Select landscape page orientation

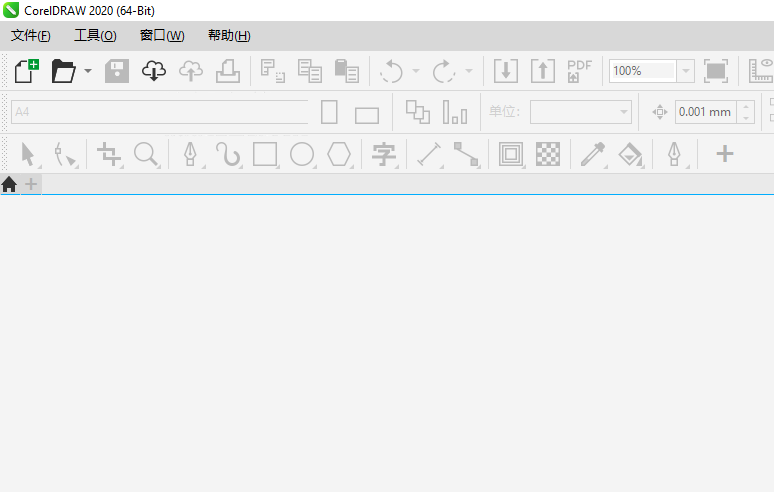coord(367,115)
